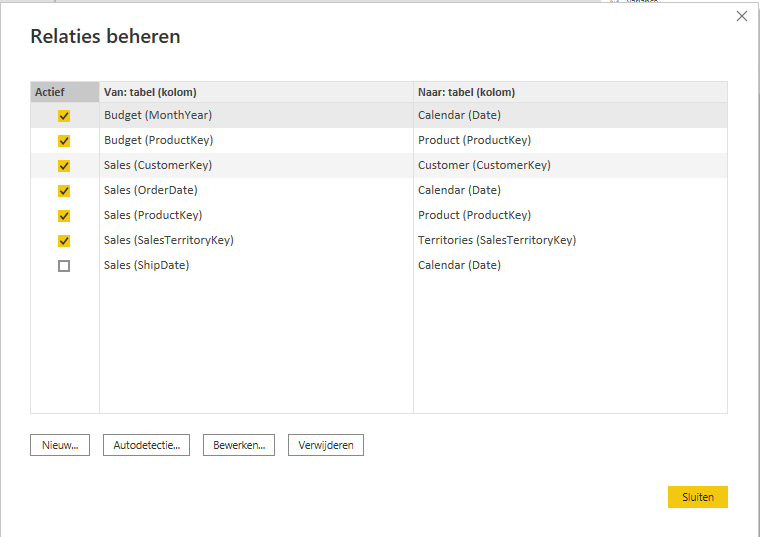Enable the Sales (ShipDate) relationship checkbox
This screenshot has height=537, width=760.
pyautogui.click(x=64, y=266)
